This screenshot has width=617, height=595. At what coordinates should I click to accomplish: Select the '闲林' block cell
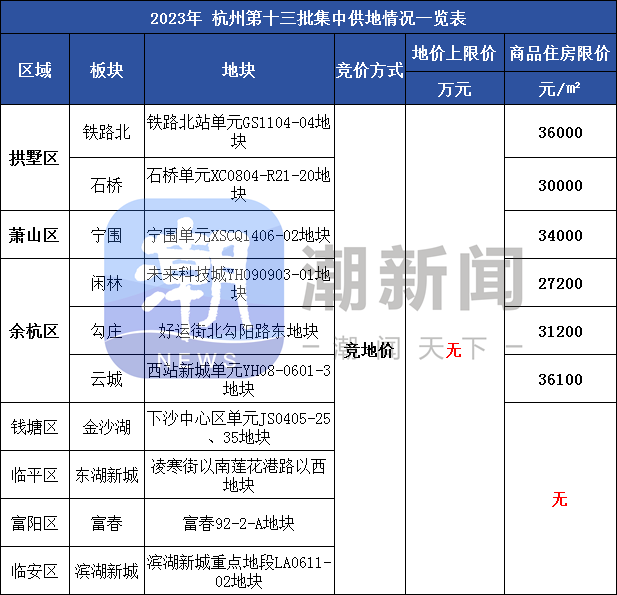click(x=107, y=283)
